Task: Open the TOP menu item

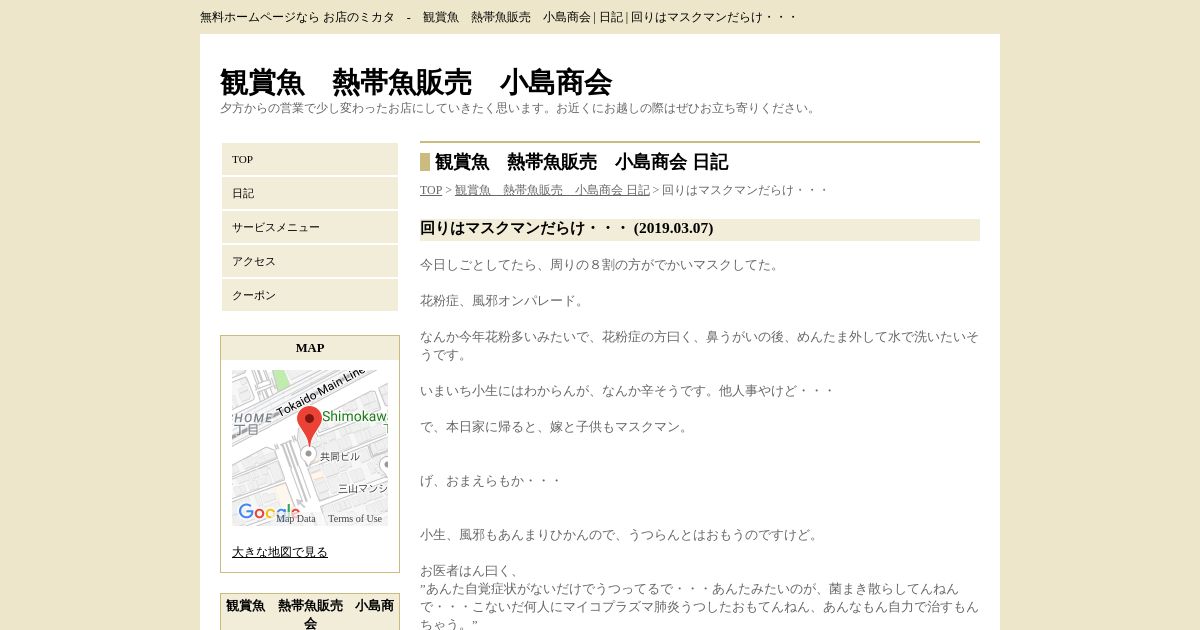Action: [310, 159]
